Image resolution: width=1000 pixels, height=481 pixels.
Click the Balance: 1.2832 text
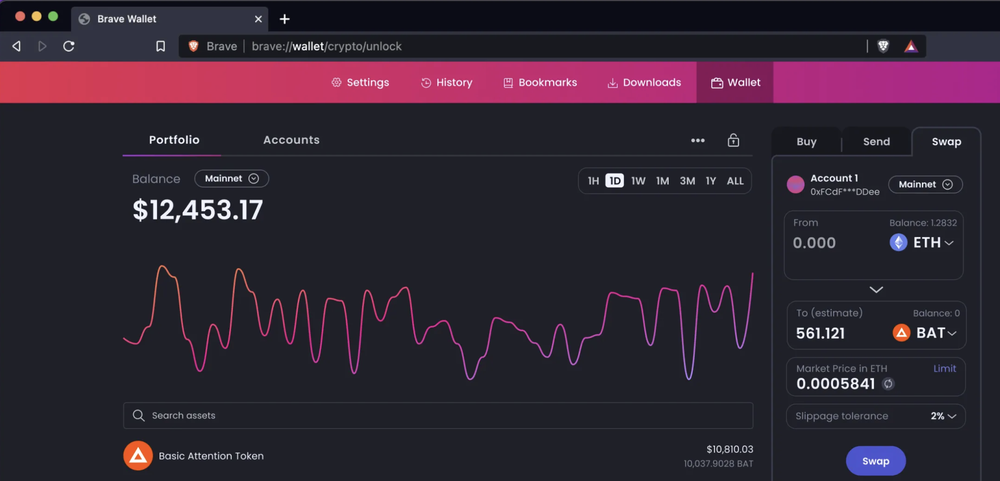[x=923, y=223]
